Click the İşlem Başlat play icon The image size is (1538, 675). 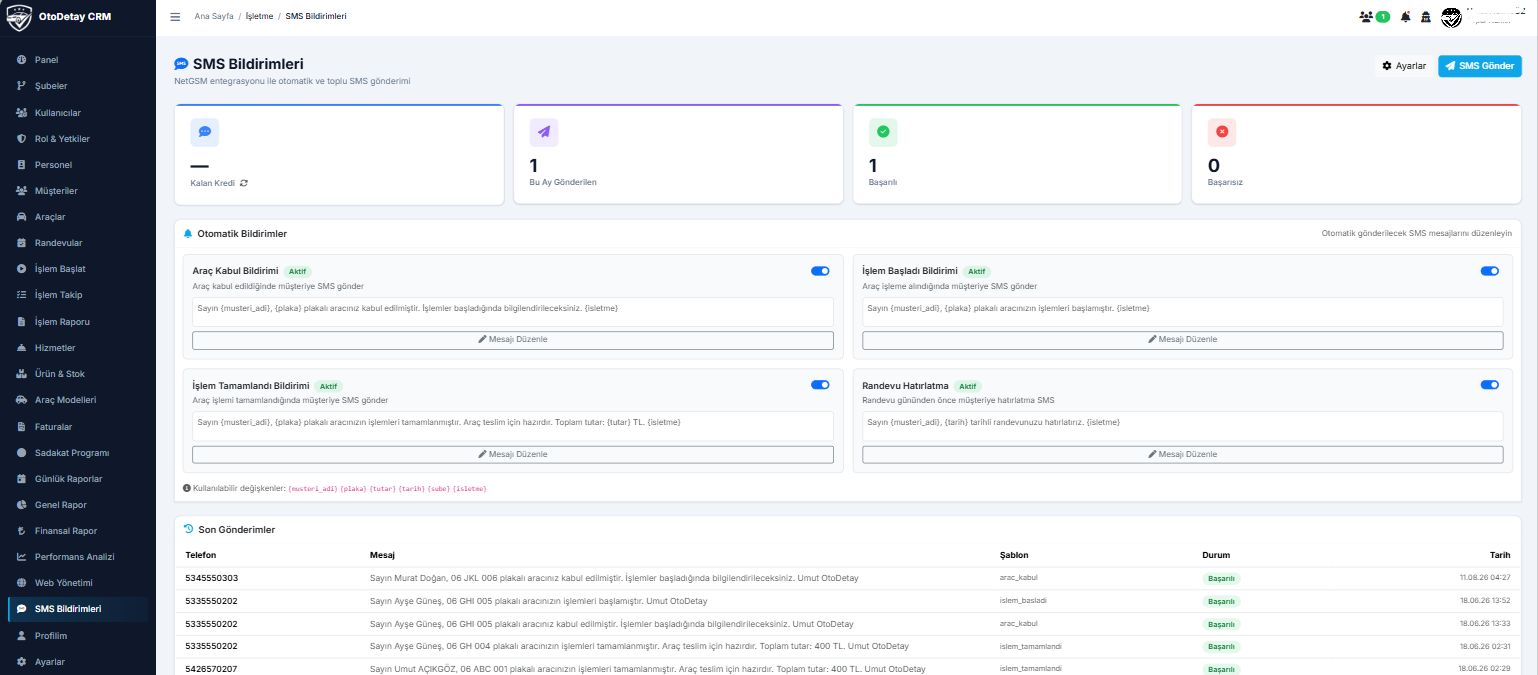[x=21, y=269]
